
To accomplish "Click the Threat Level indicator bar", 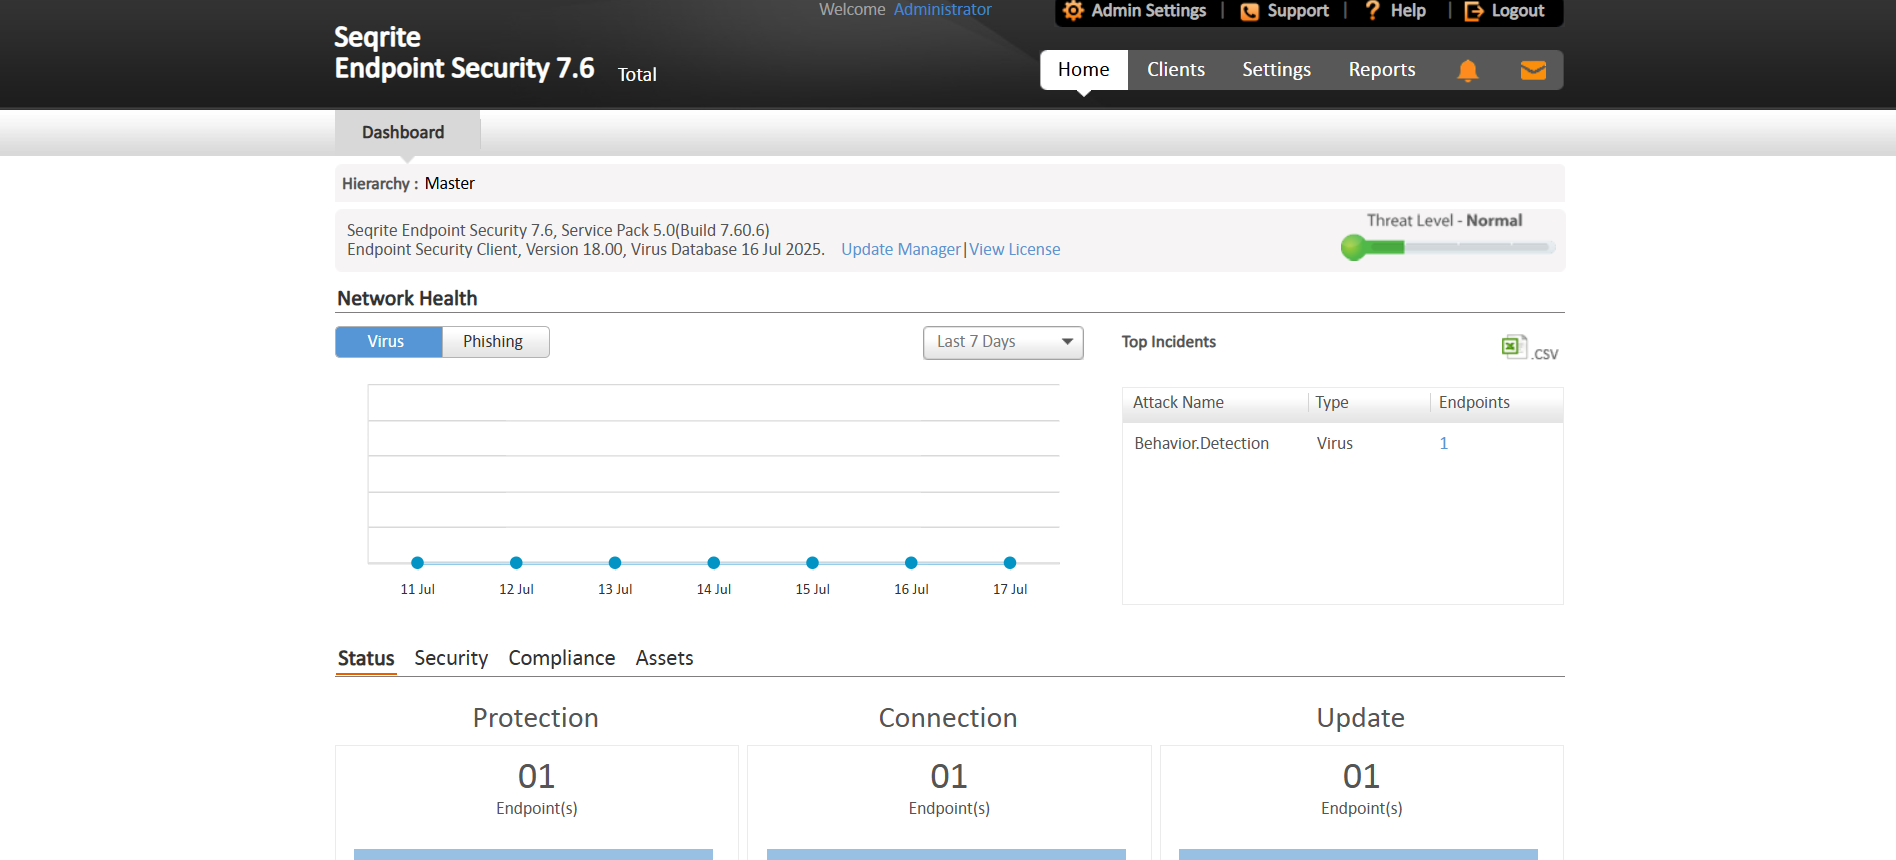I will 1447,247.
